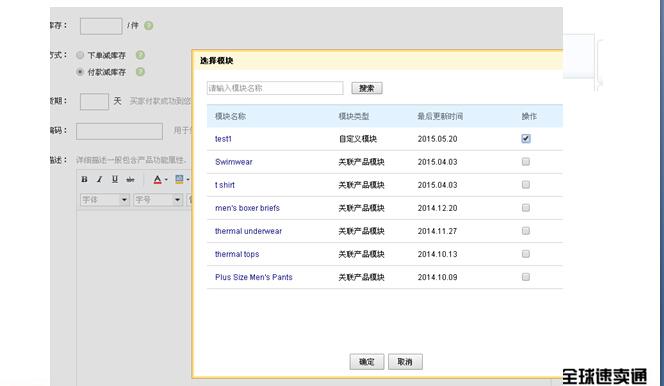Toggle bold formatting in the editor
Screen dimensions: 664x386
(x=84, y=179)
